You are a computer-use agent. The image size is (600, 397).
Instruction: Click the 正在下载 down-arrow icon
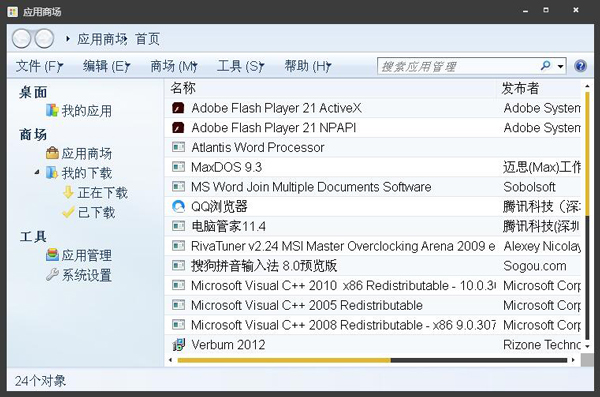tap(68, 192)
